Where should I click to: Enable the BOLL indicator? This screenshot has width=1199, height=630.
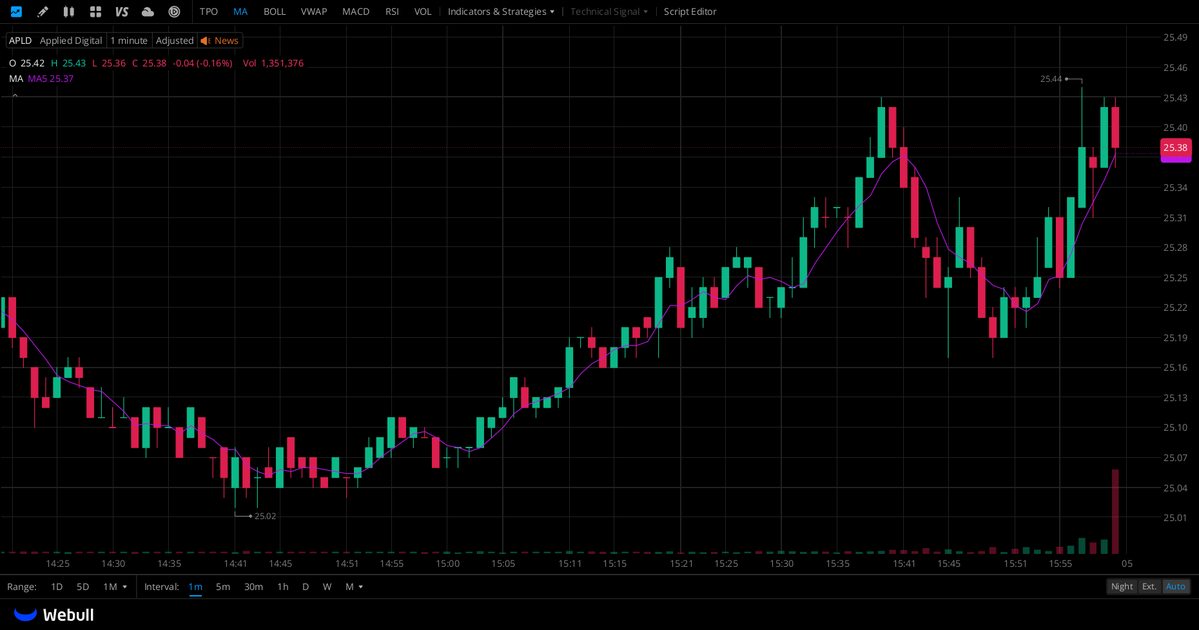tap(275, 11)
